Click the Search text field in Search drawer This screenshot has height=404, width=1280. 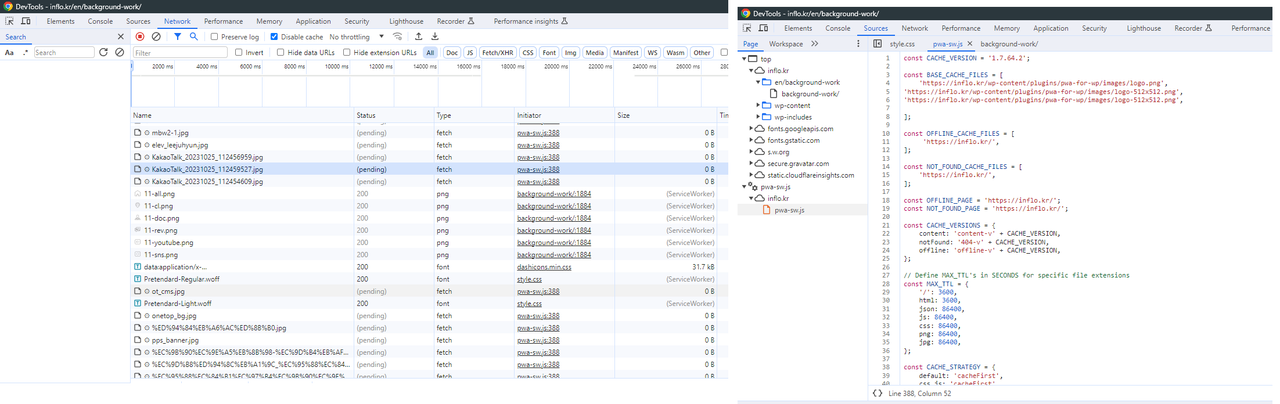click(63, 52)
